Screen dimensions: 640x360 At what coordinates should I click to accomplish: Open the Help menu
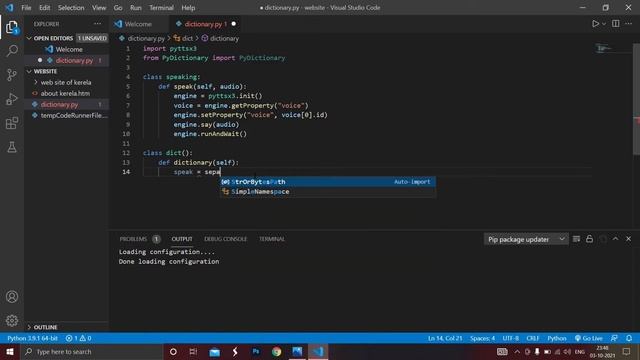188,7
